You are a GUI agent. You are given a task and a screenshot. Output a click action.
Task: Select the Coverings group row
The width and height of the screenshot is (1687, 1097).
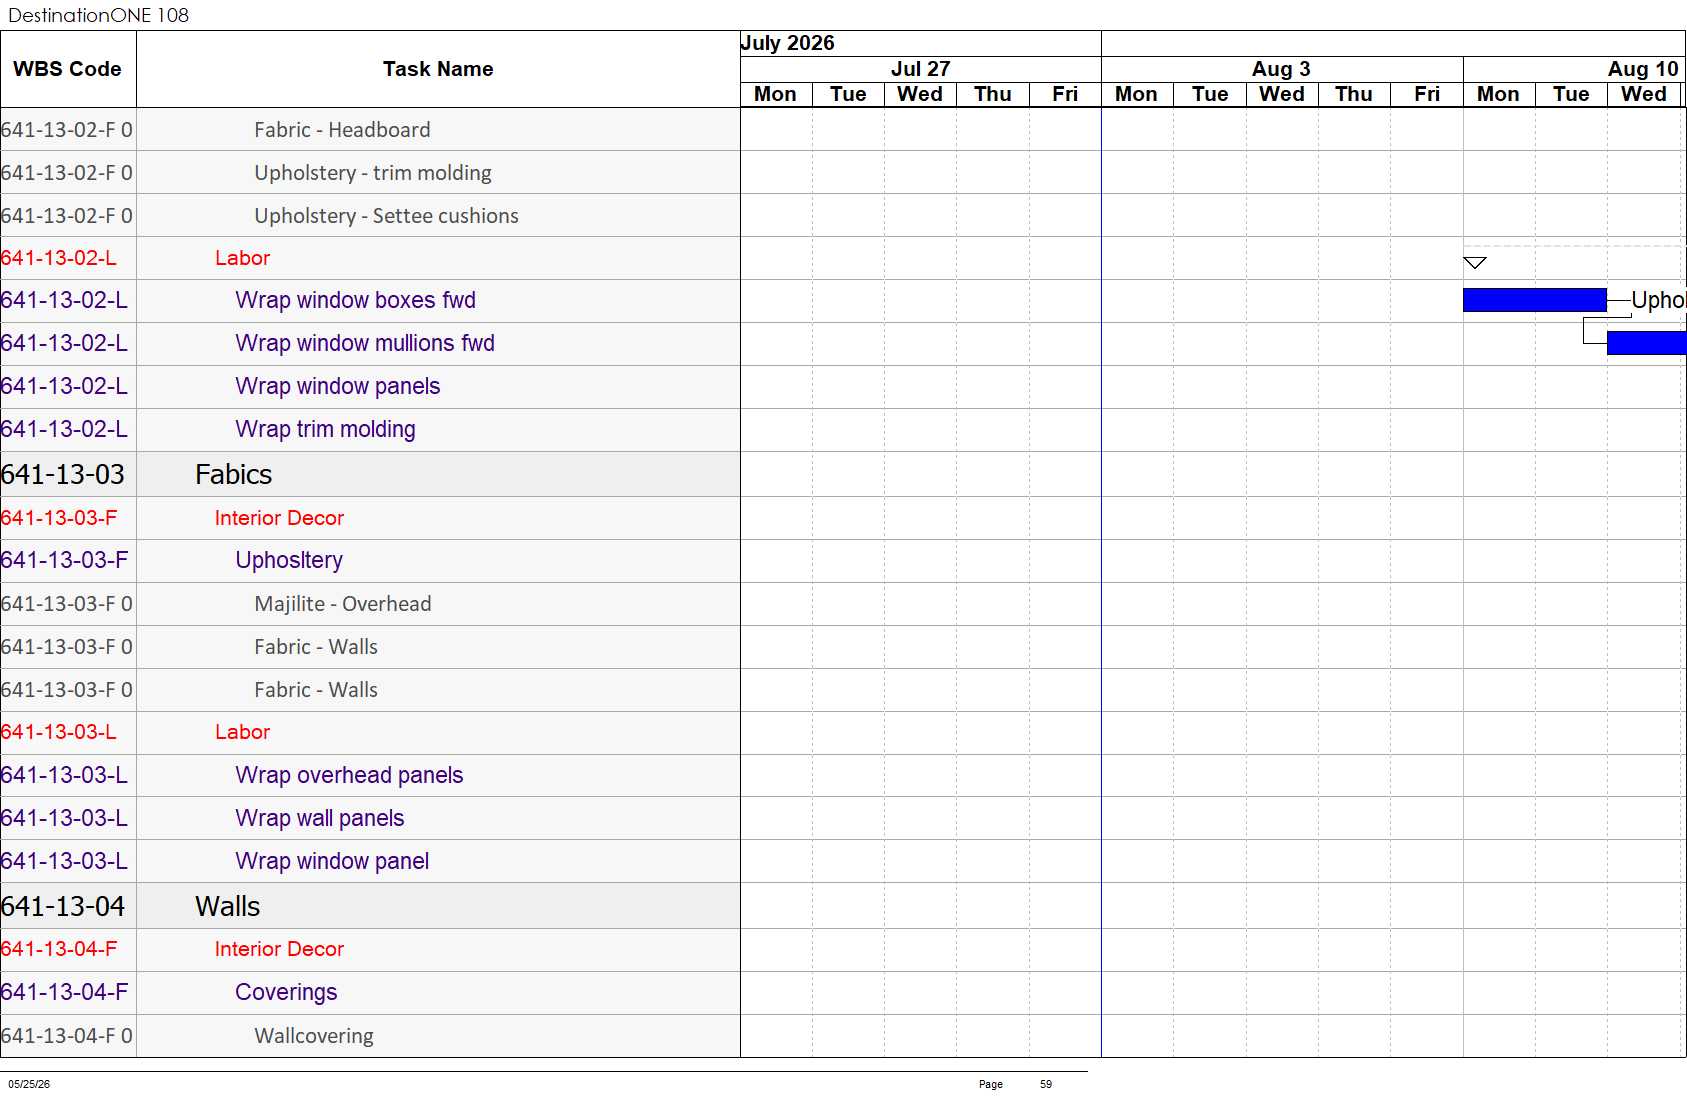(x=370, y=992)
